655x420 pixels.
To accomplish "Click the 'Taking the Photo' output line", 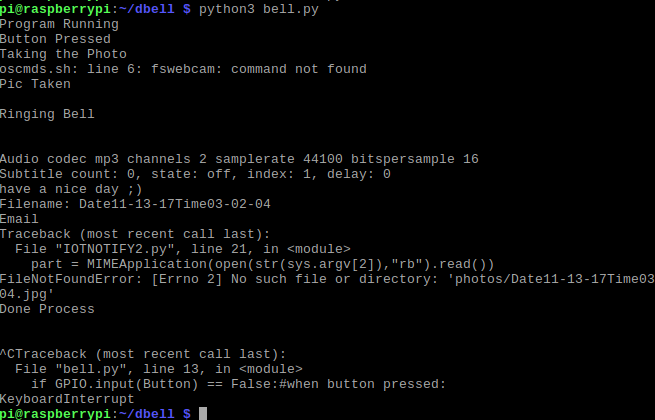I will pyautogui.click(x=63, y=54).
